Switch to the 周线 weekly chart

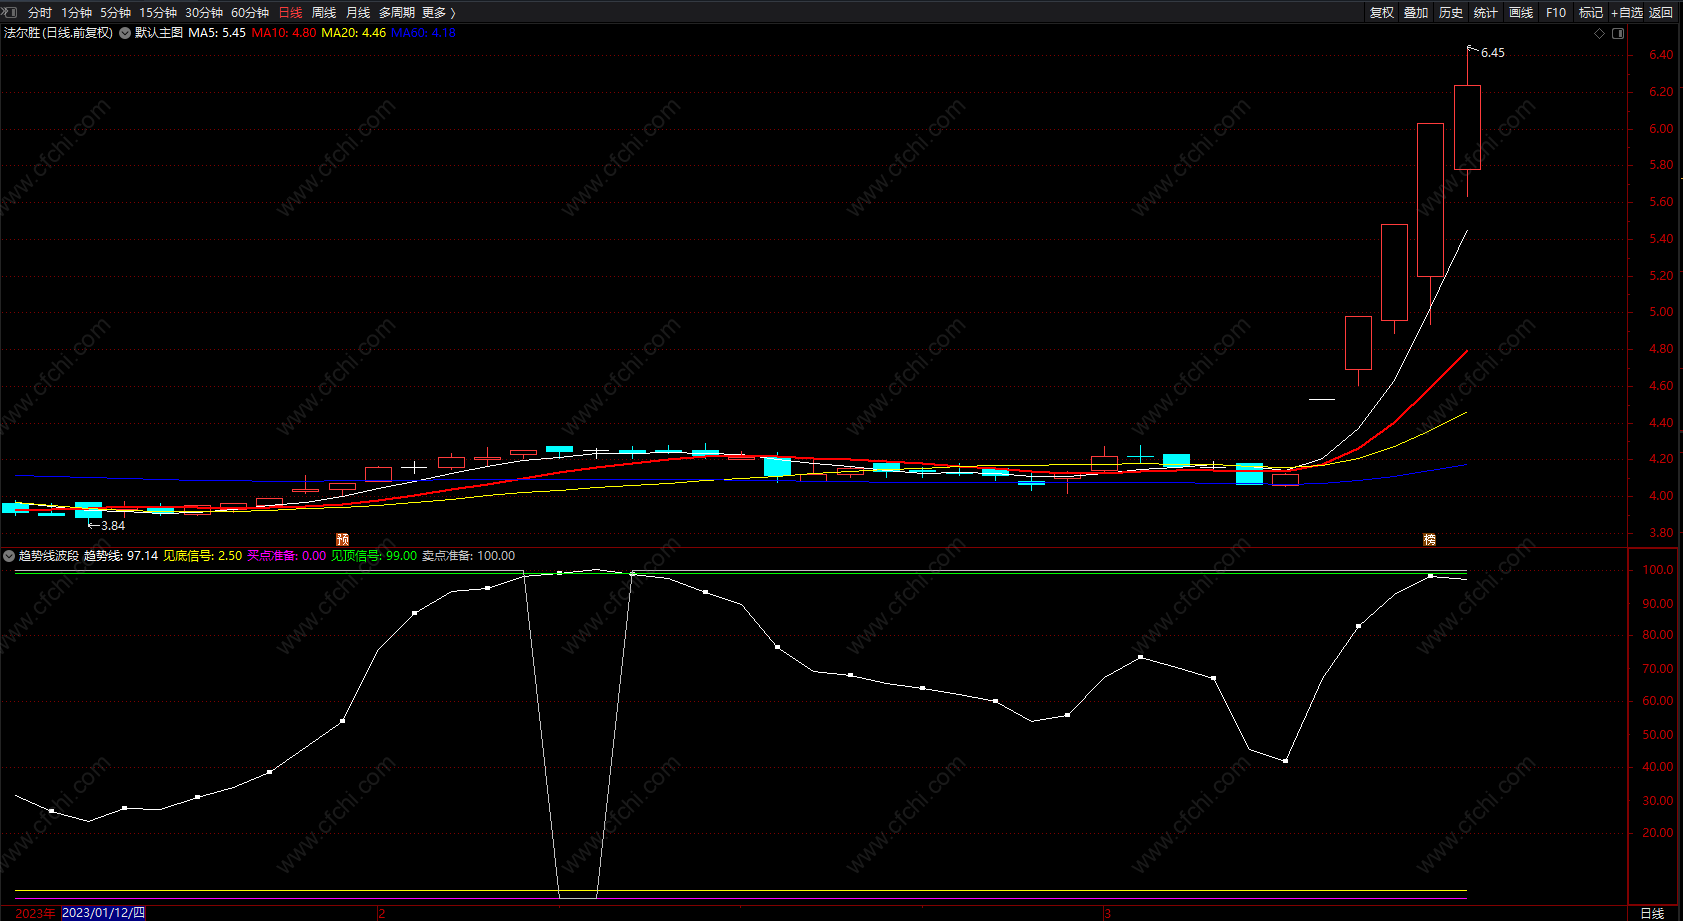coord(324,13)
